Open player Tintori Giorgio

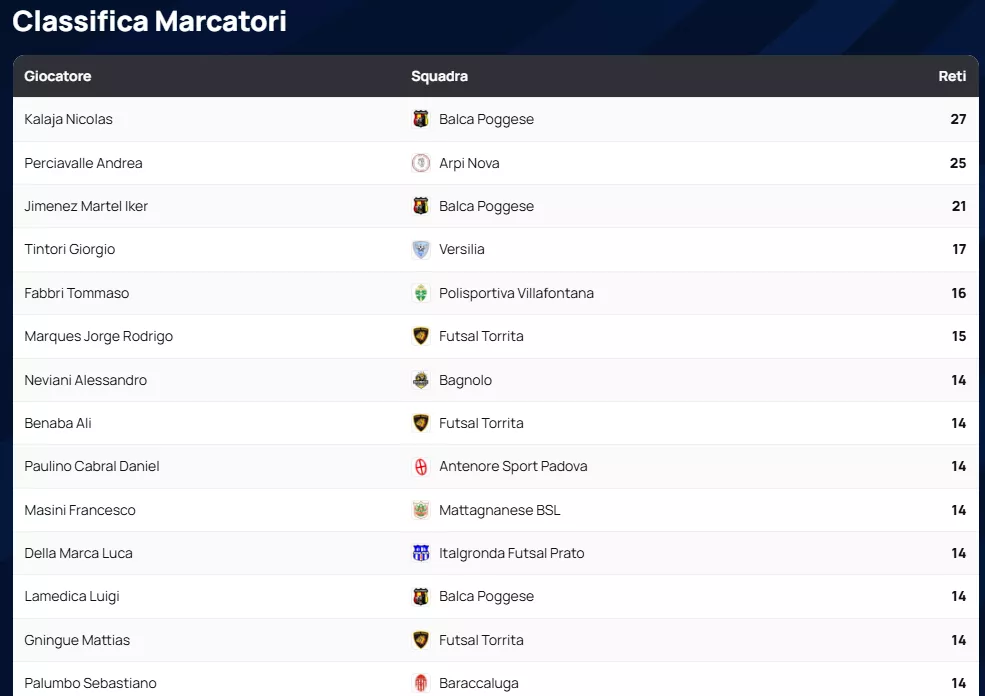pyautogui.click(x=70, y=249)
